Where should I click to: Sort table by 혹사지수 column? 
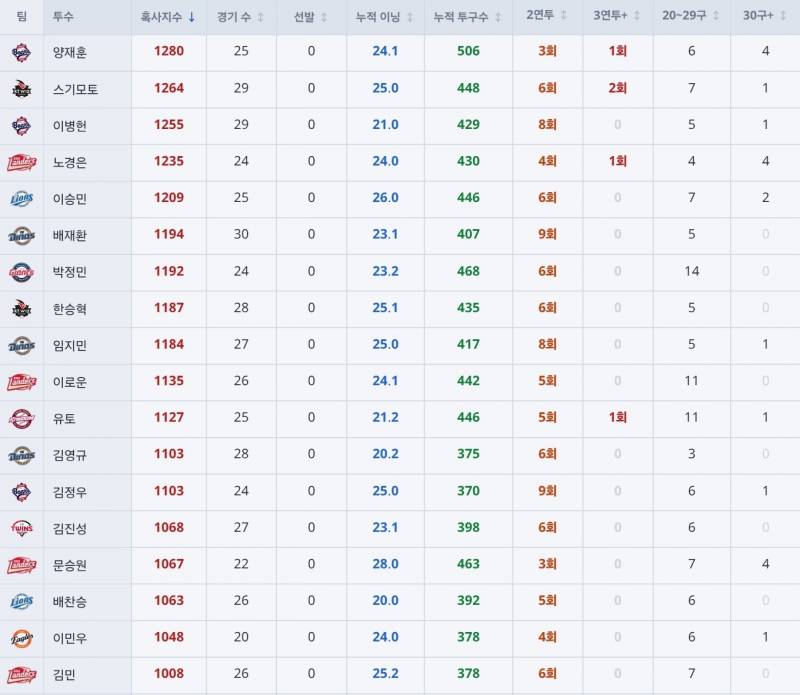click(168, 17)
